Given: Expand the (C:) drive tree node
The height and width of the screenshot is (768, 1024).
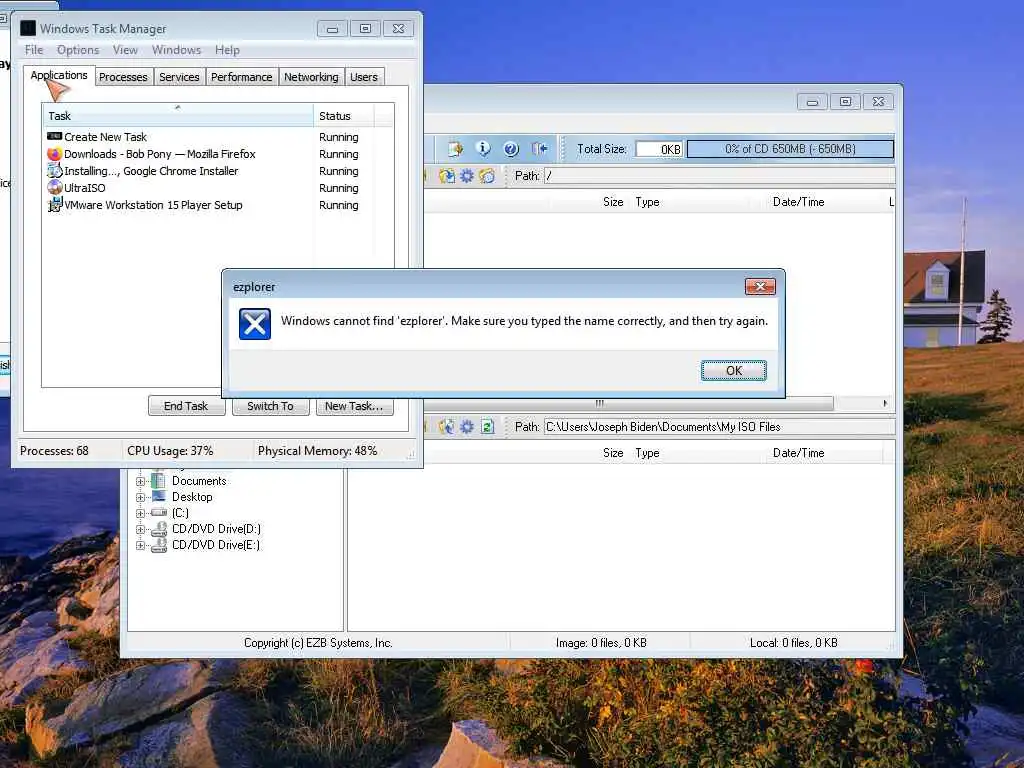Looking at the screenshot, I should [140, 513].
